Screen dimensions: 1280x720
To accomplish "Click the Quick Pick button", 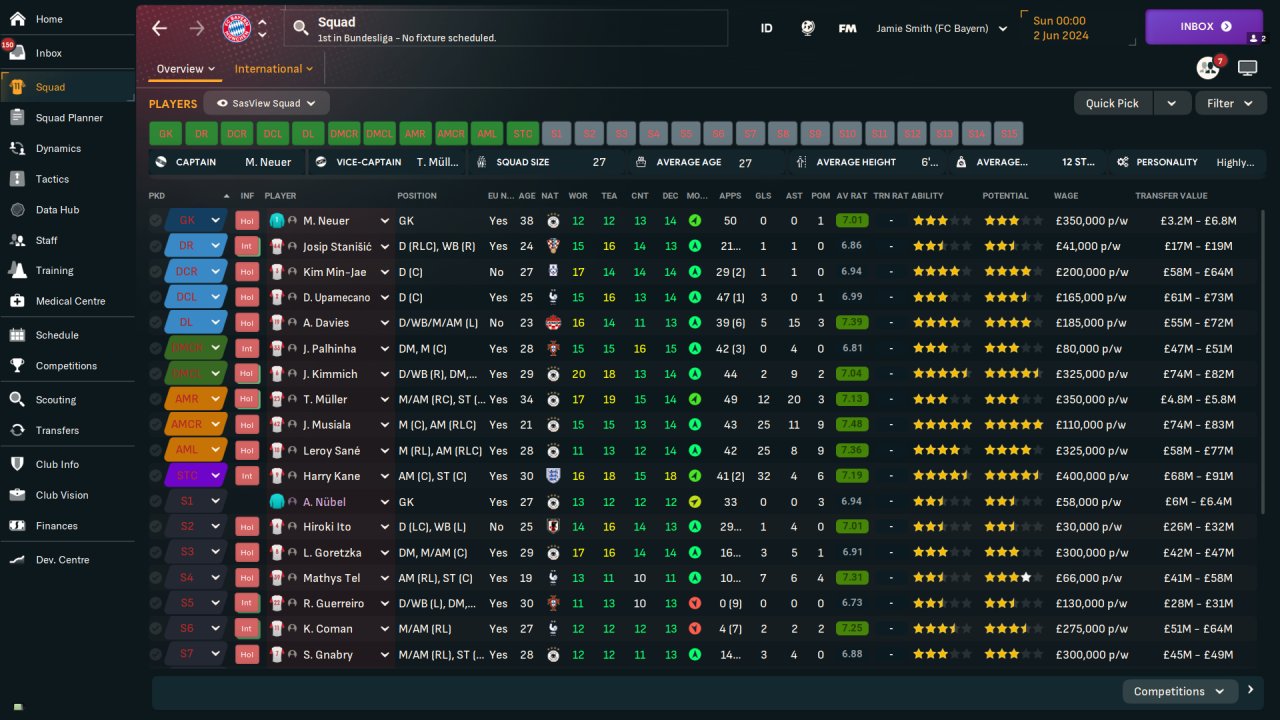I will pyautogui.click(x=1112, y=103).
